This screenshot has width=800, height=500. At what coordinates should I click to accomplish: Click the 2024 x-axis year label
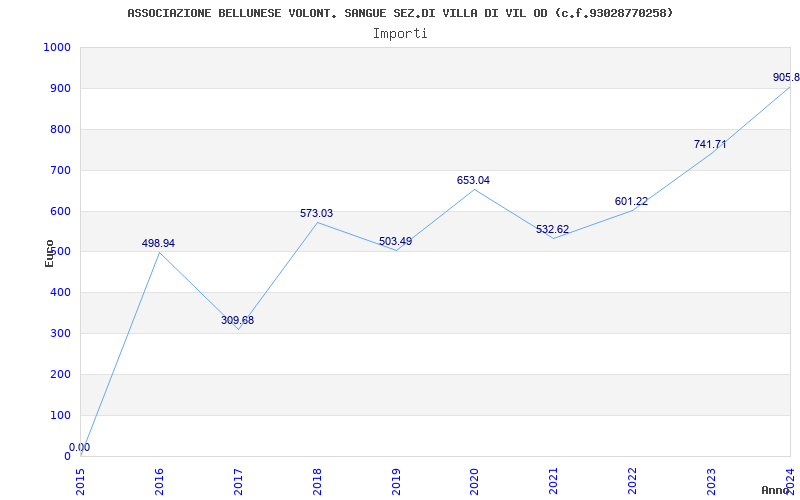[790, 481]
